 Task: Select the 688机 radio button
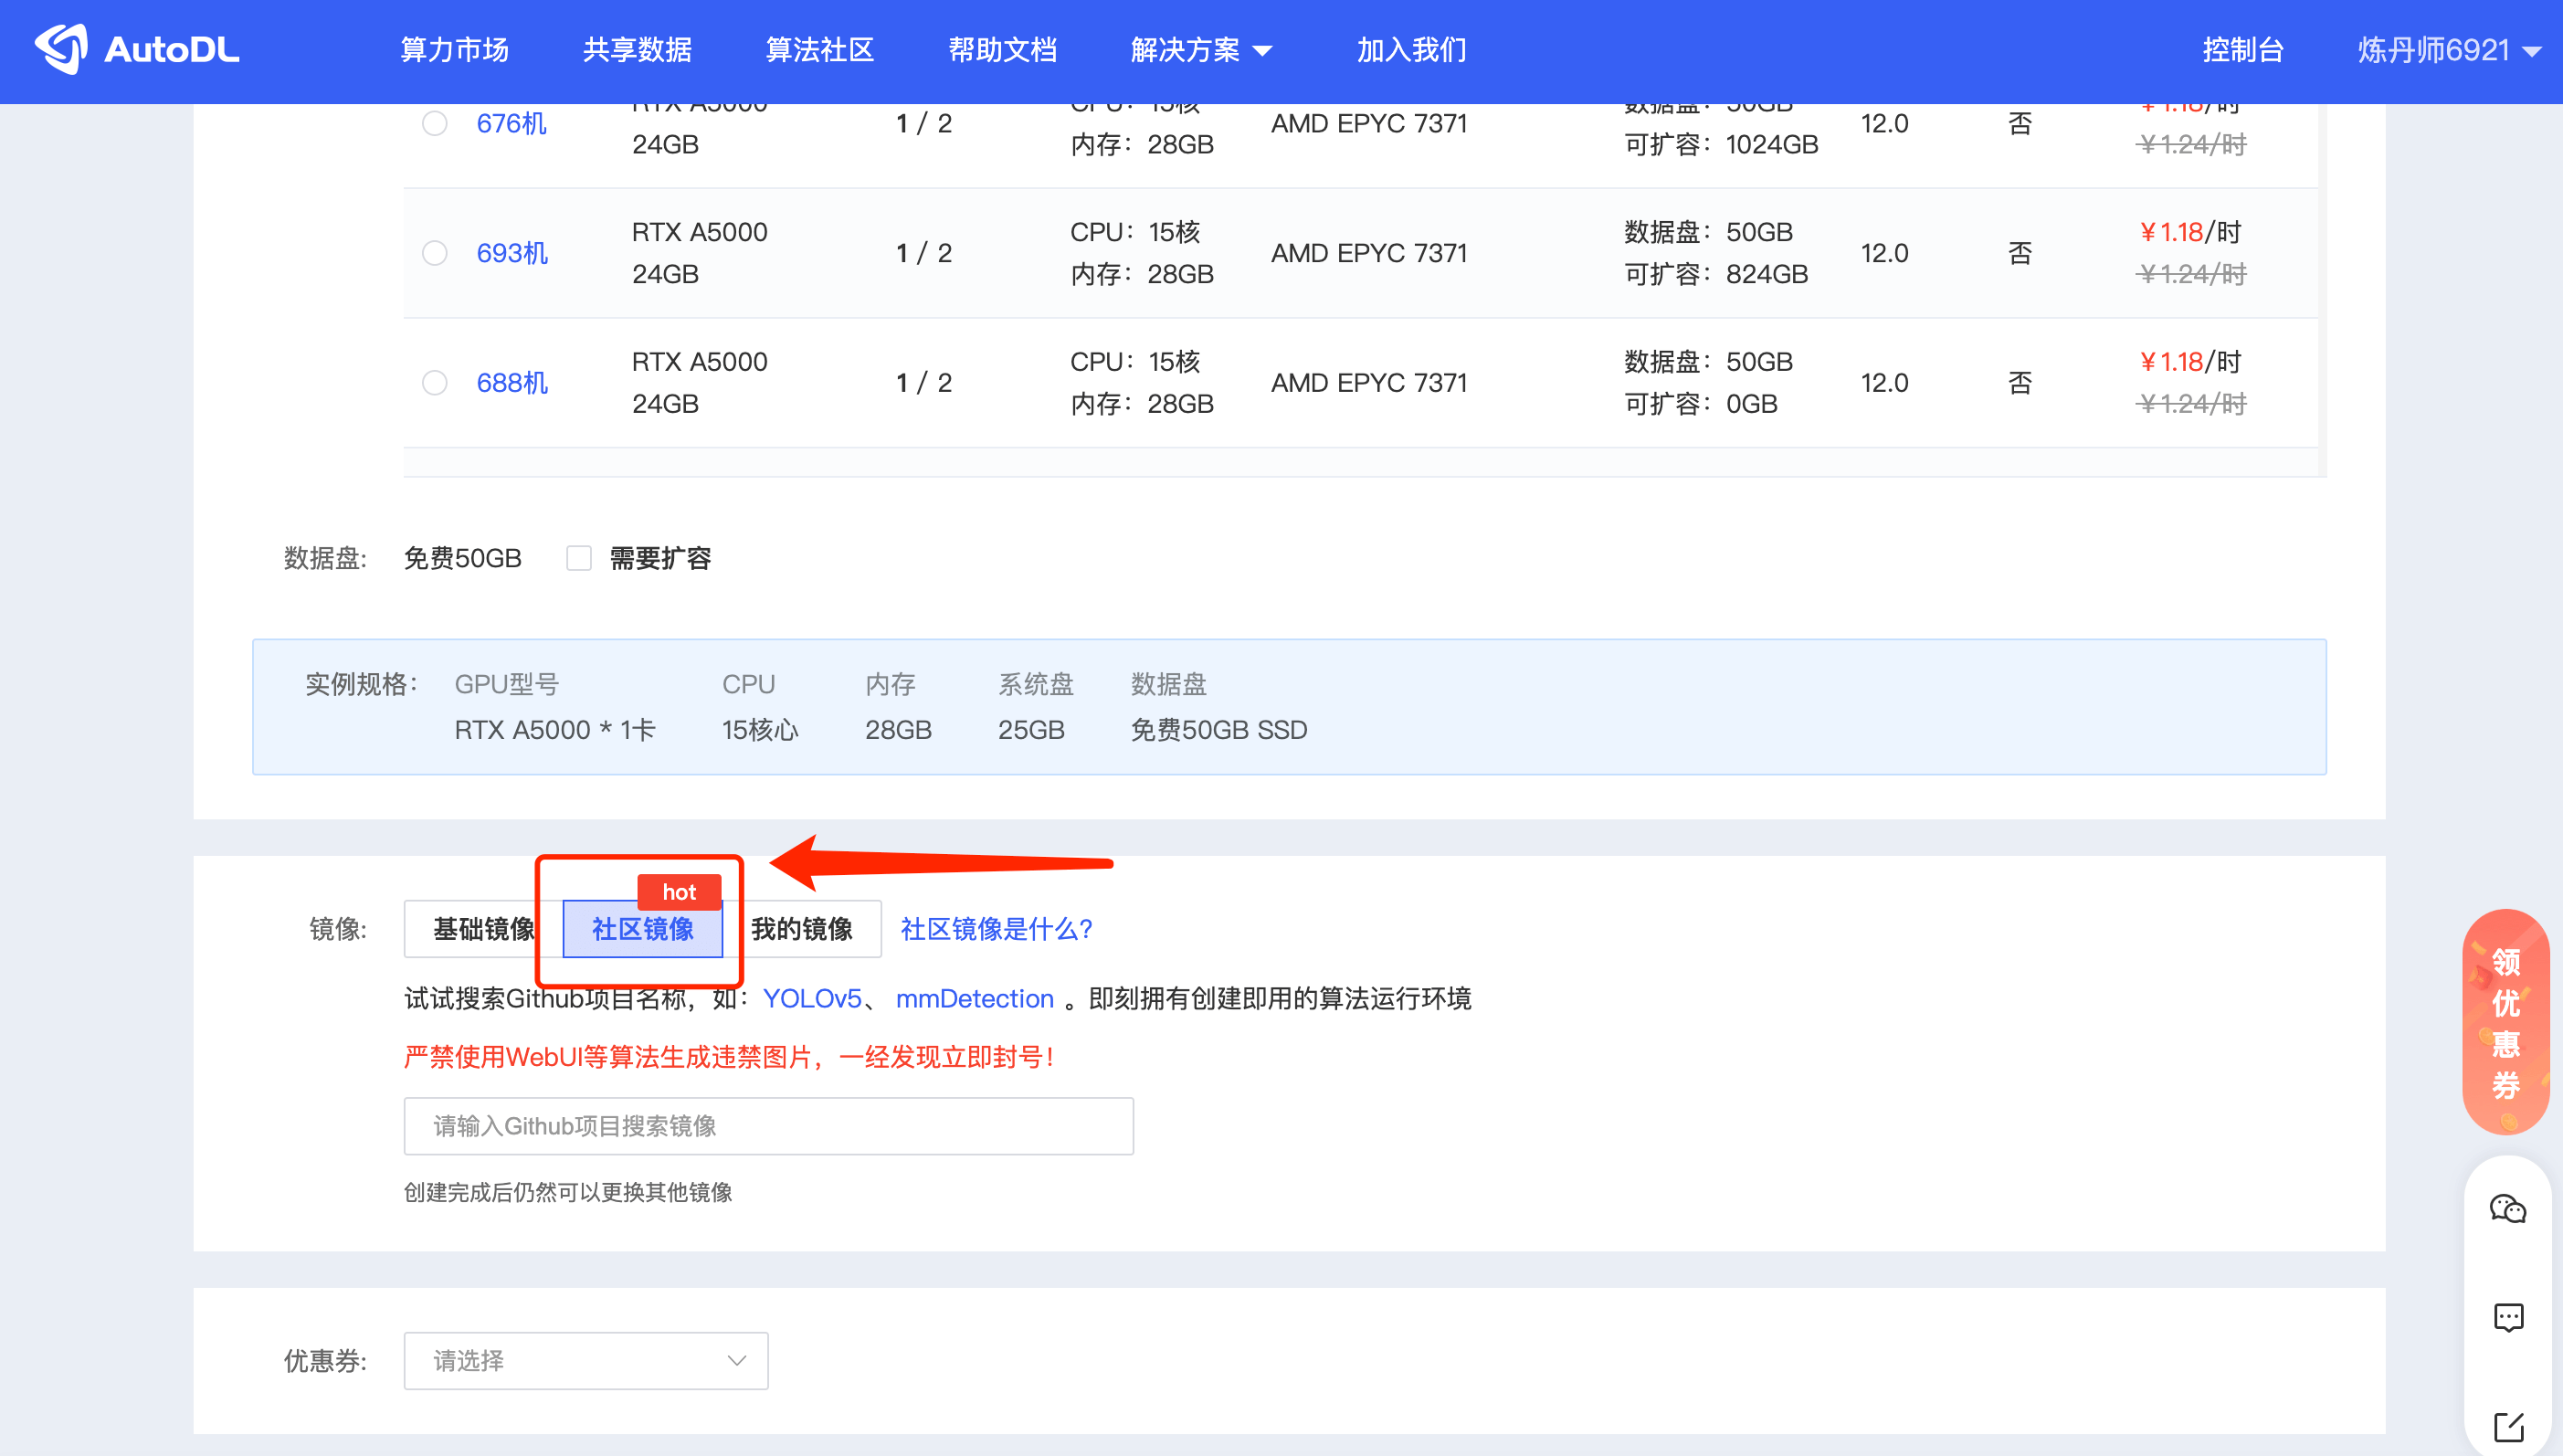434,383
